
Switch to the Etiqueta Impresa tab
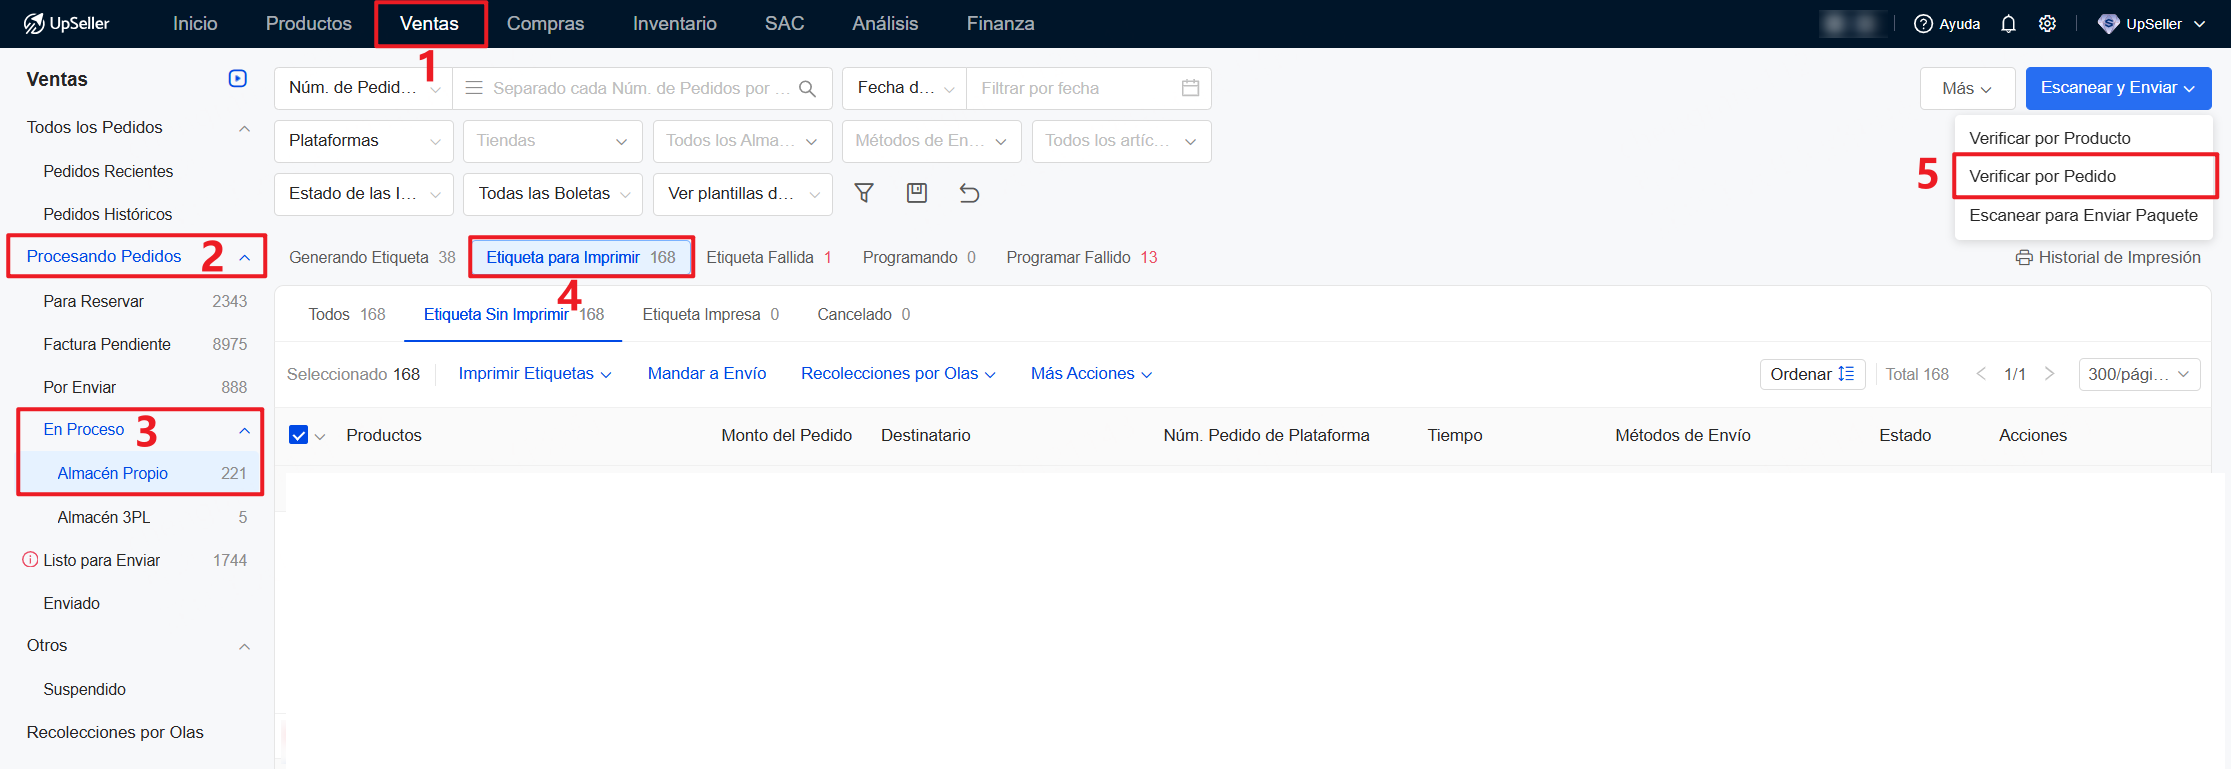point(710,315)
